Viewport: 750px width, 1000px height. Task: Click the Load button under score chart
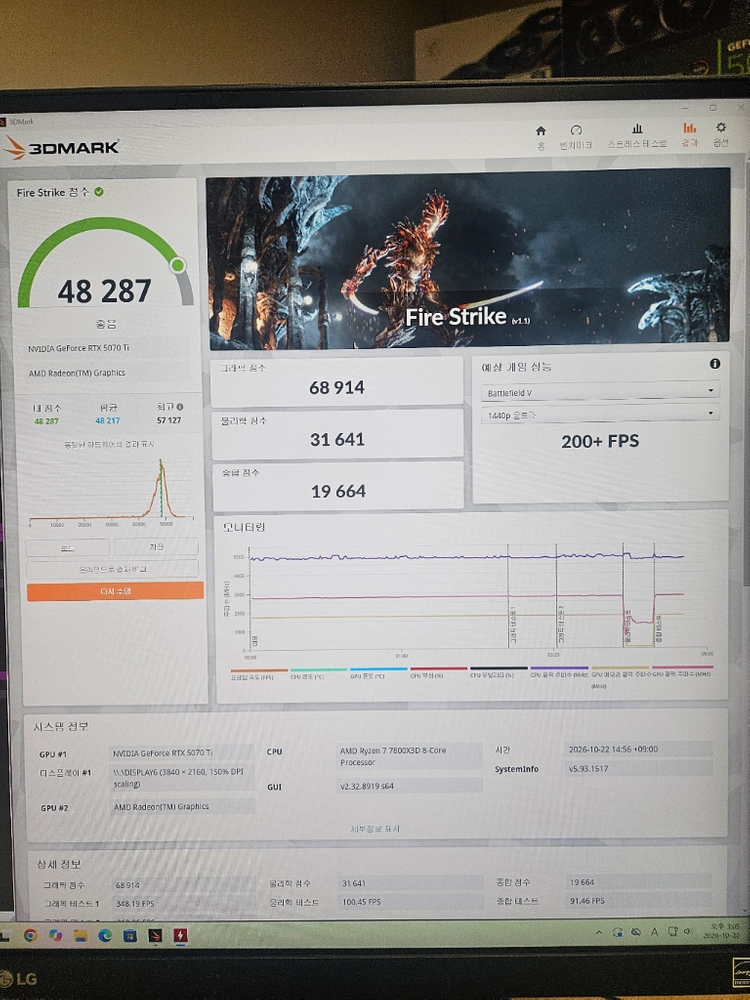tap(68, 548)
